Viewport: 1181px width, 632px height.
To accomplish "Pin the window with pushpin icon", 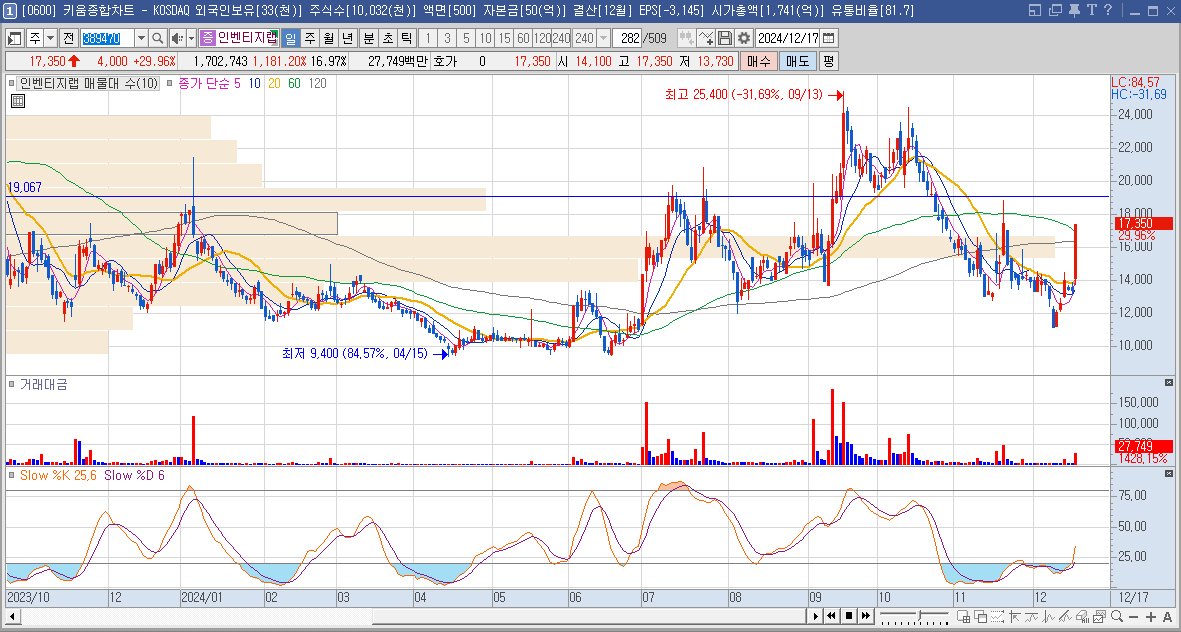I will pos(1074,10).
